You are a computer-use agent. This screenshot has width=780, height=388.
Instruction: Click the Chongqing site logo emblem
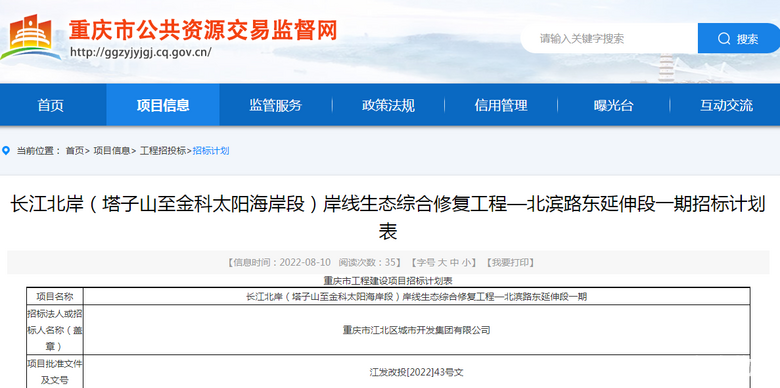coord(31,37)
